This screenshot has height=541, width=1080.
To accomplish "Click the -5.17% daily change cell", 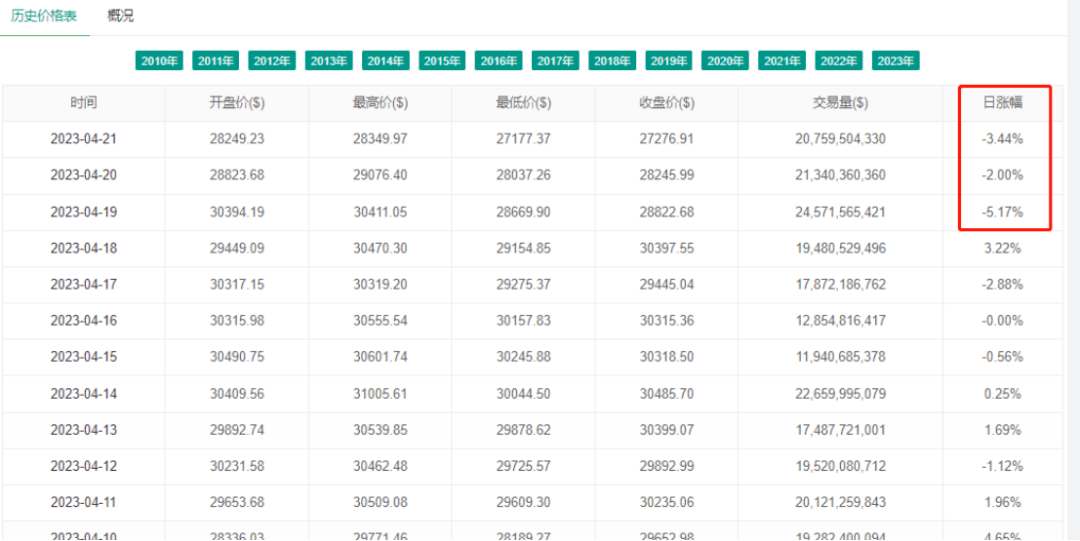I will 1003,212.
